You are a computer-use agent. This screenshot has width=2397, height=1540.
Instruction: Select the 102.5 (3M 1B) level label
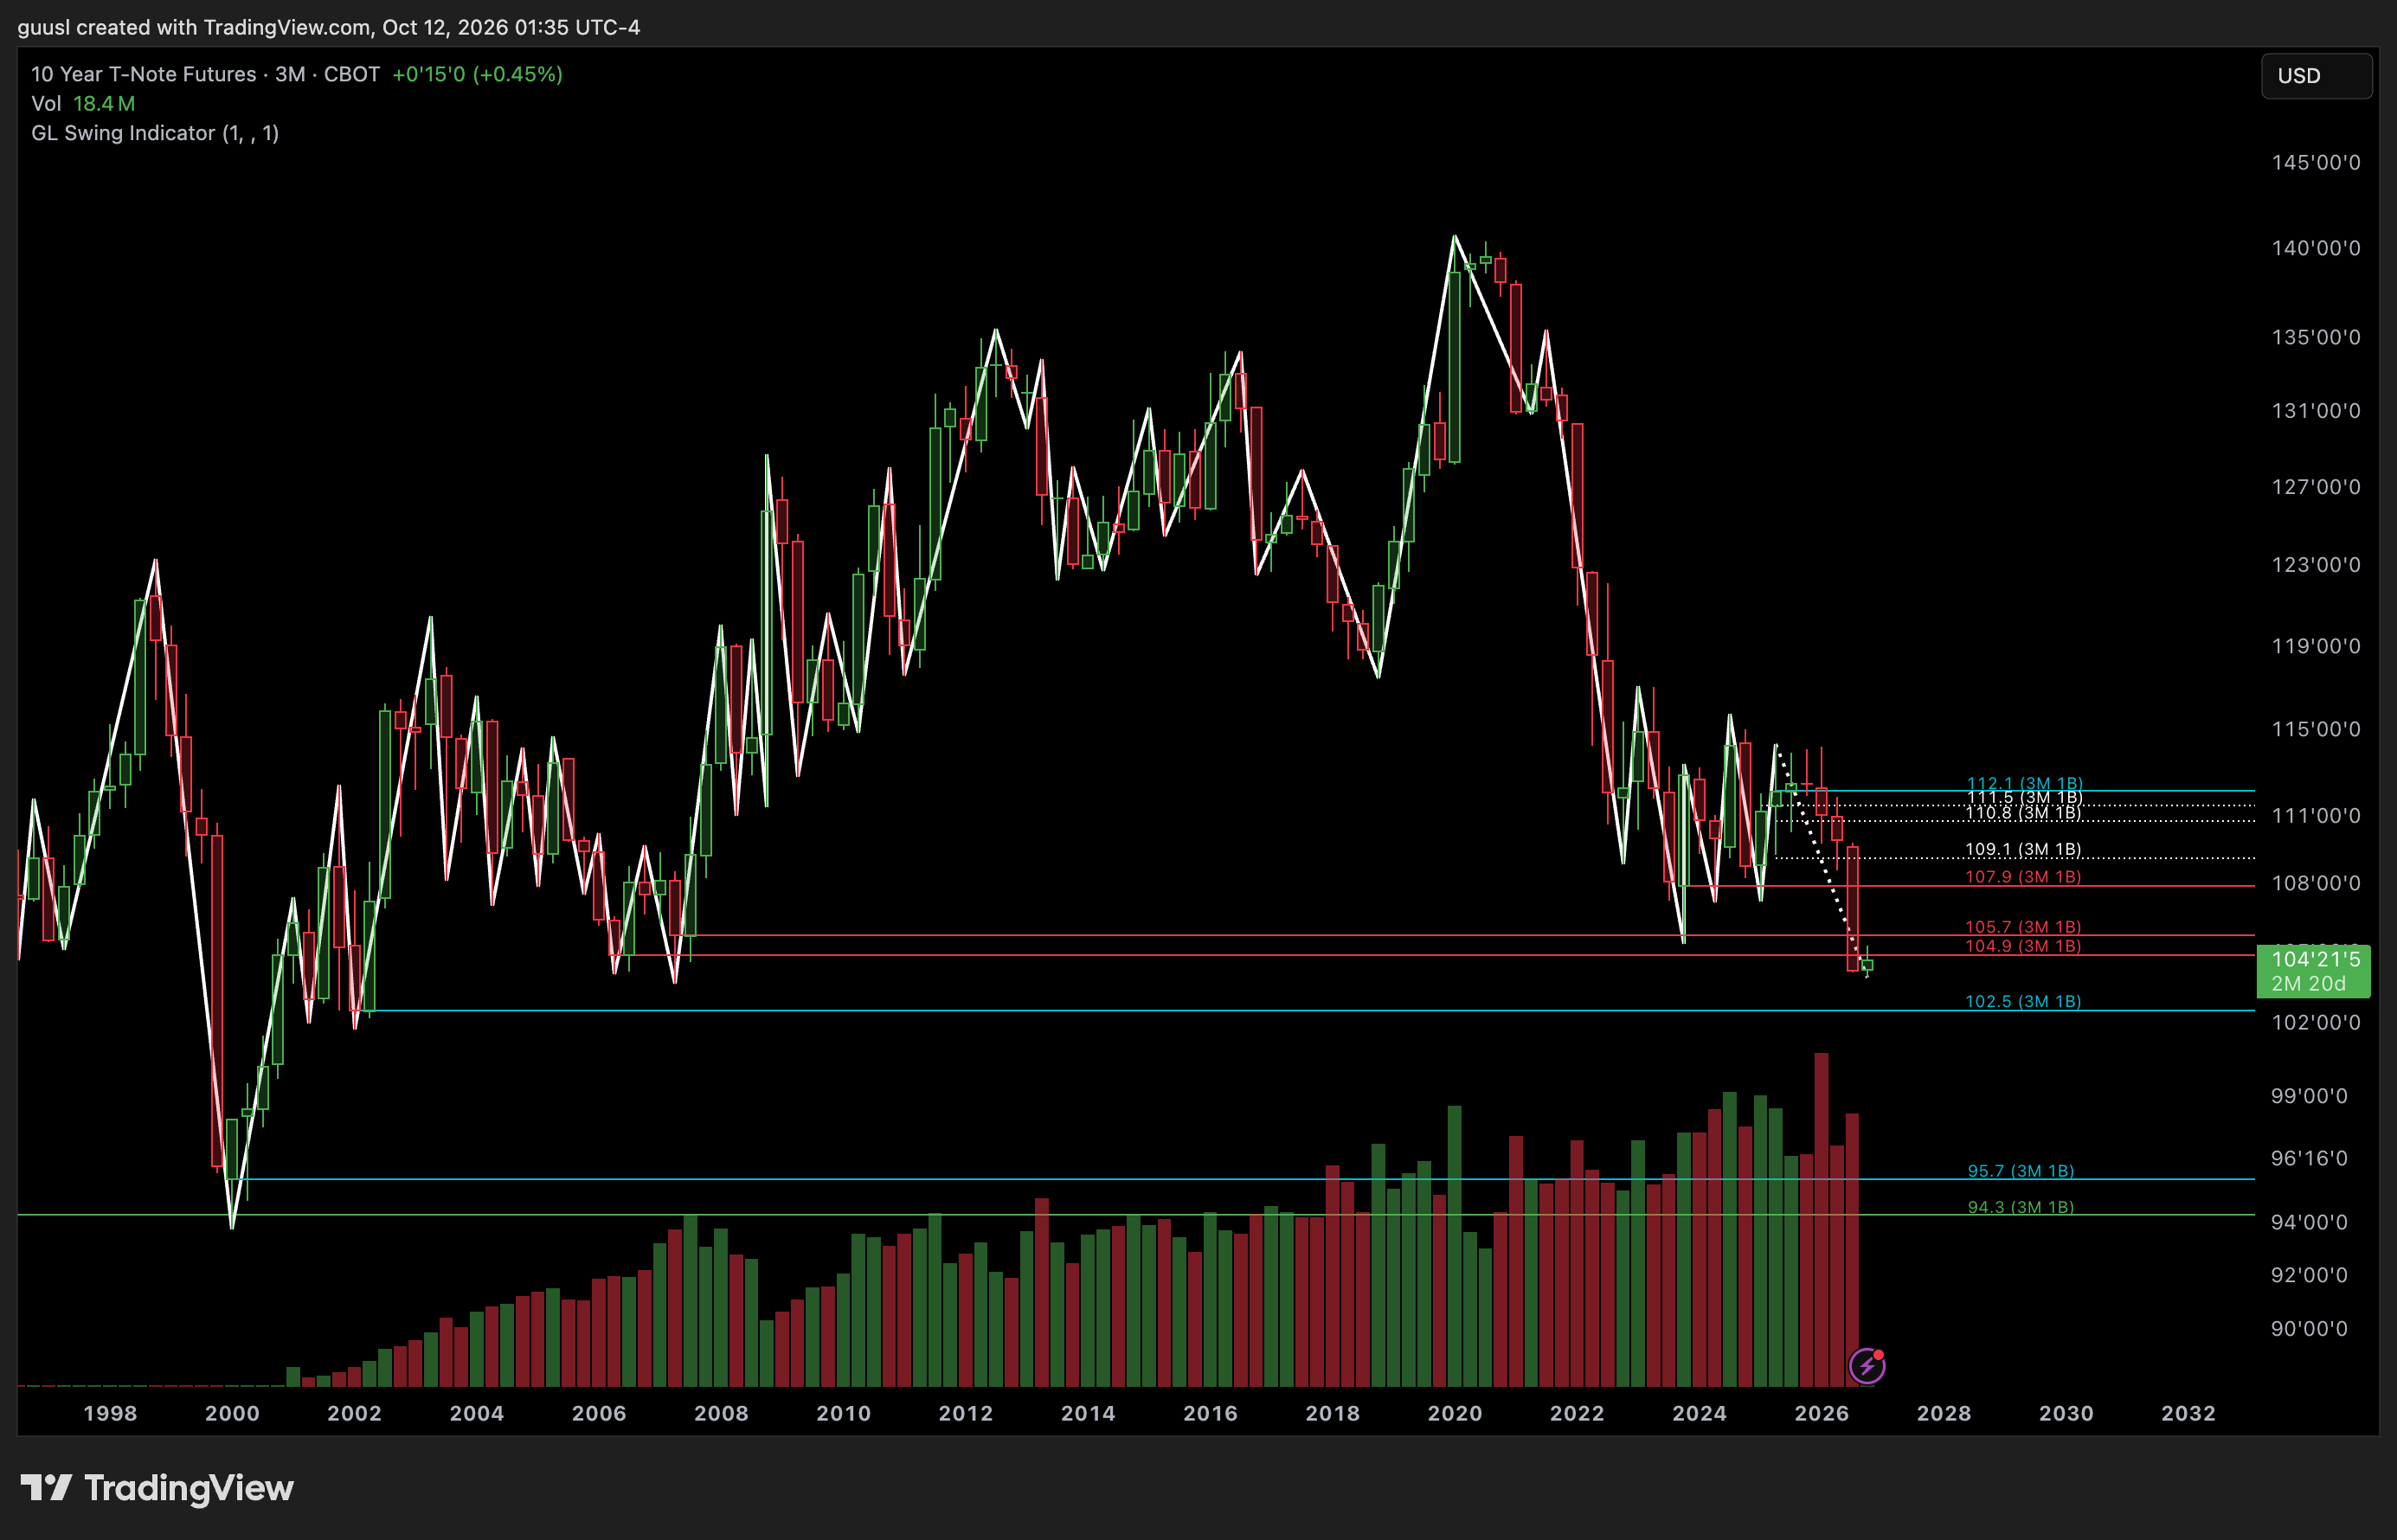[x=2023, y=1001]
